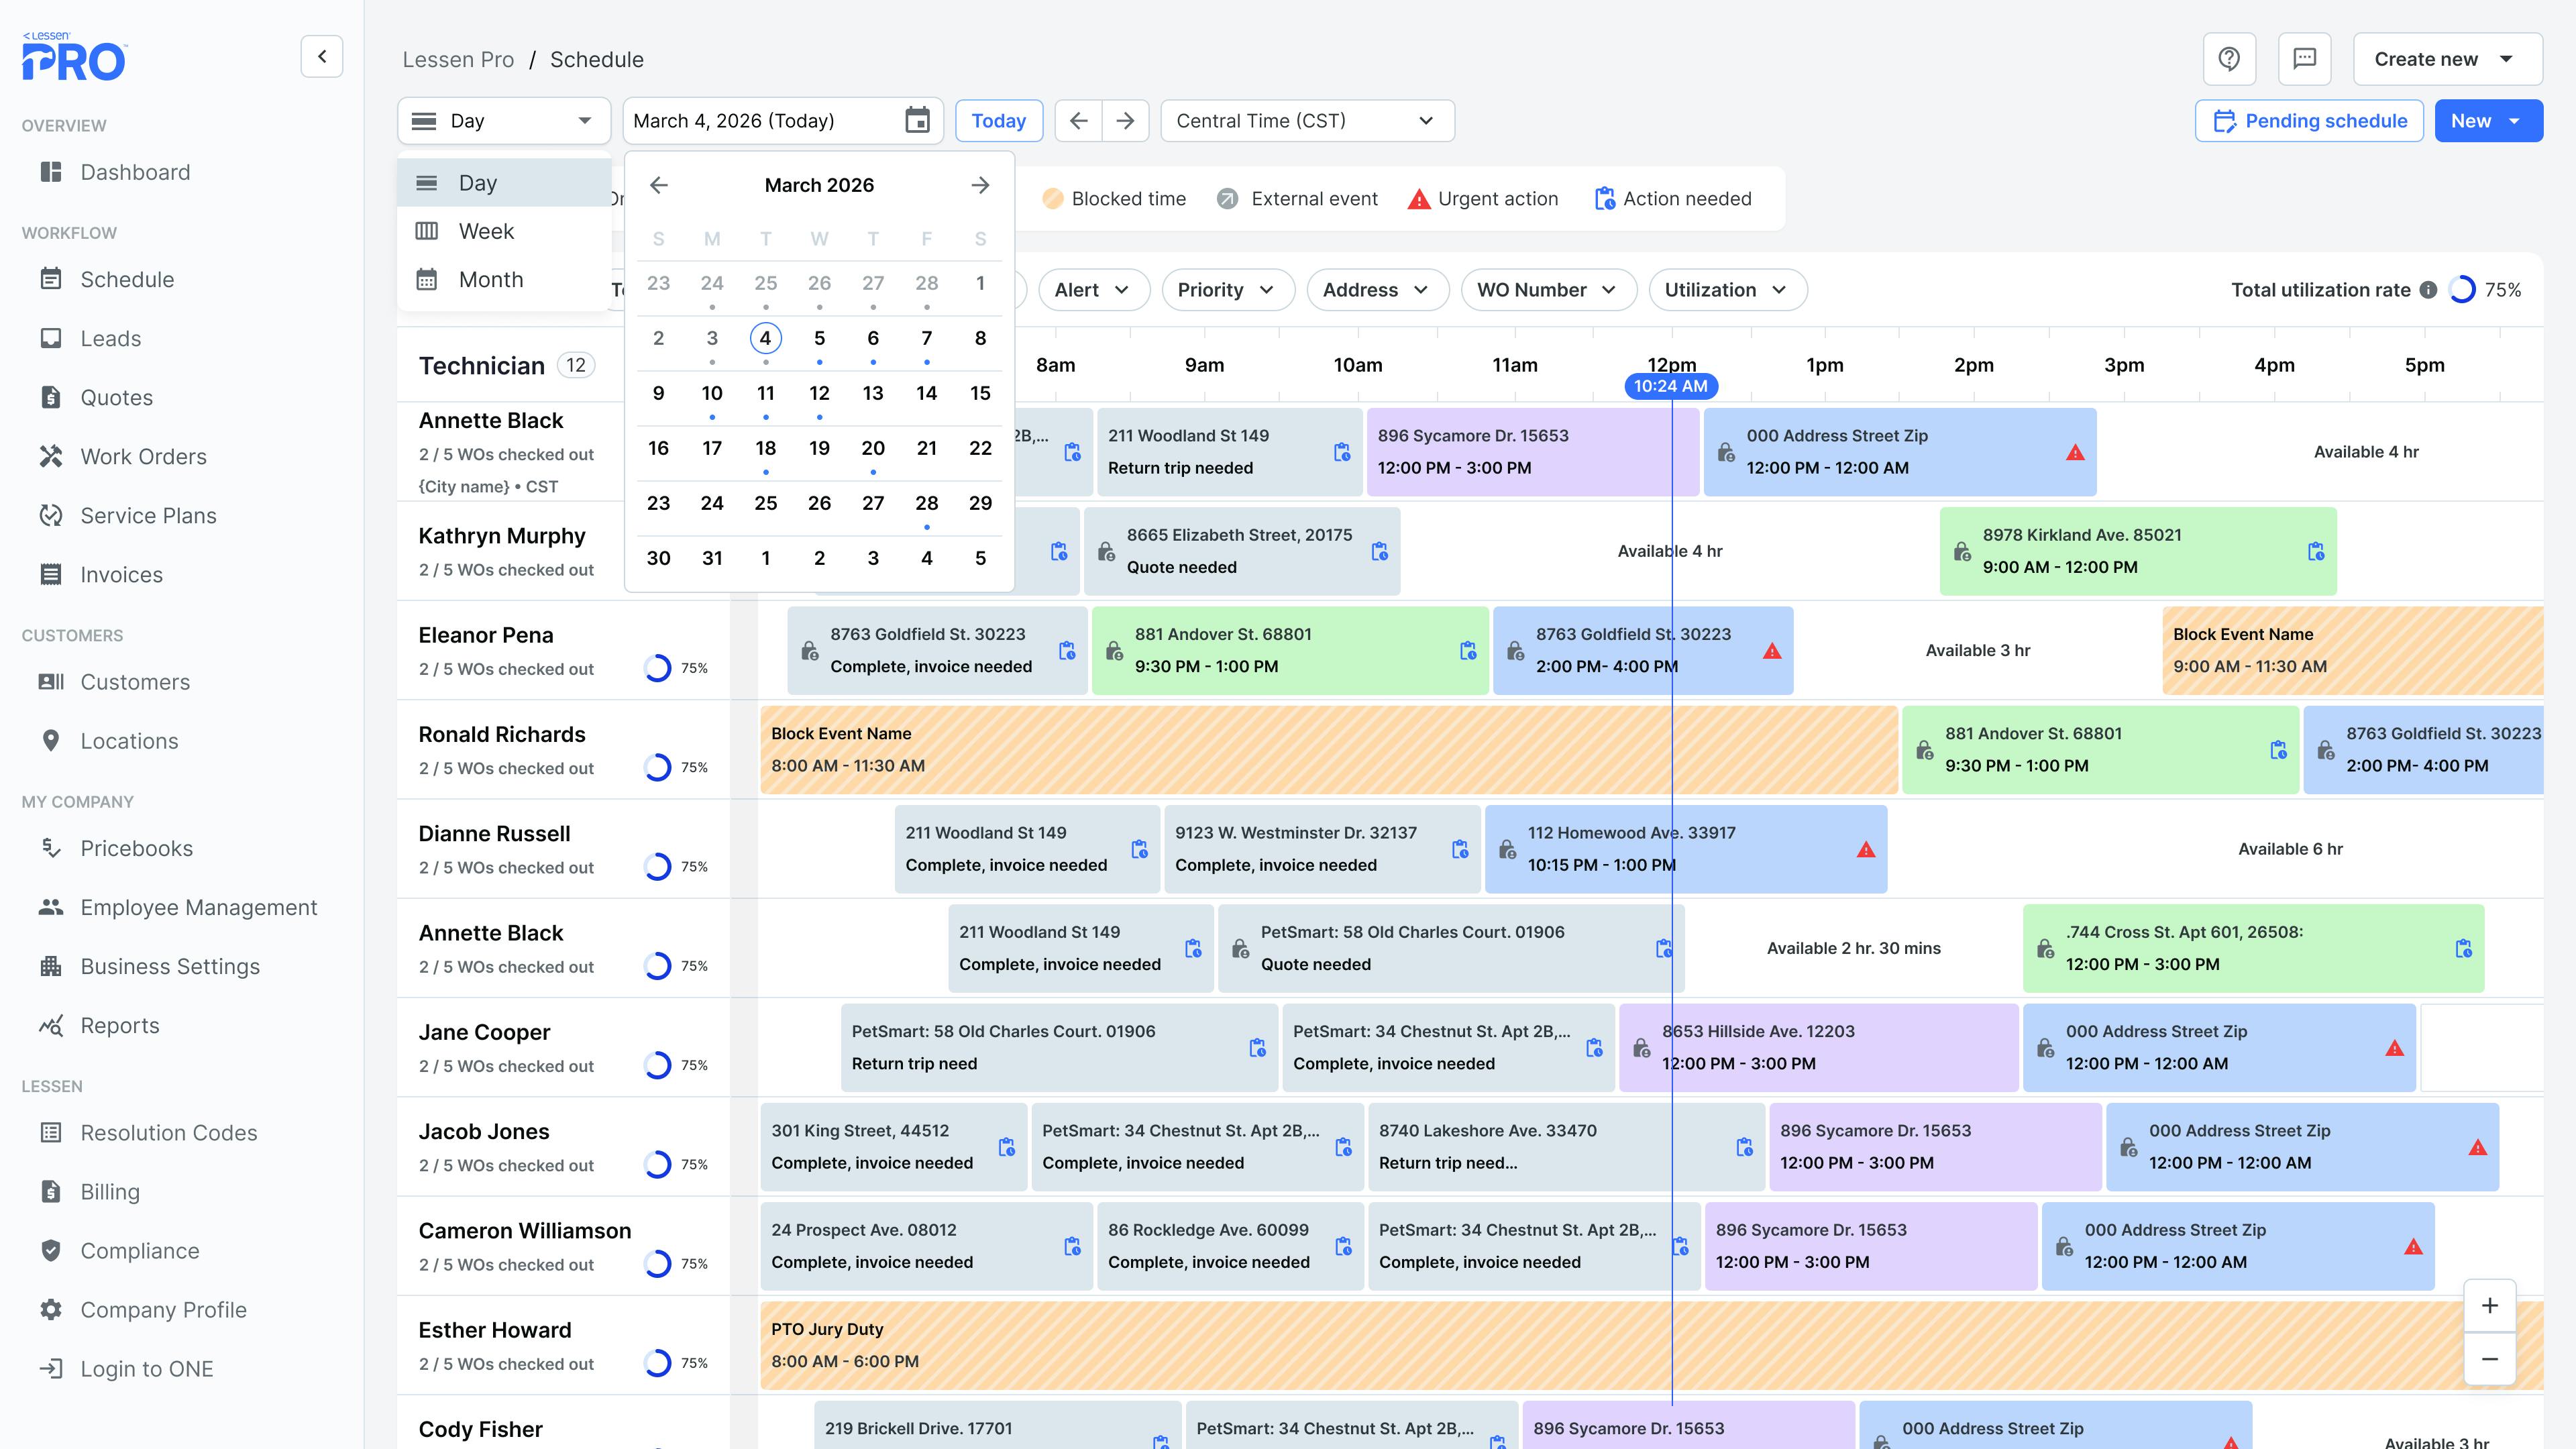The width and height of the screenshot is (2576, 1449).
Task: Expand the WO Number filter dropdown
Action: tap(1548, 290)
